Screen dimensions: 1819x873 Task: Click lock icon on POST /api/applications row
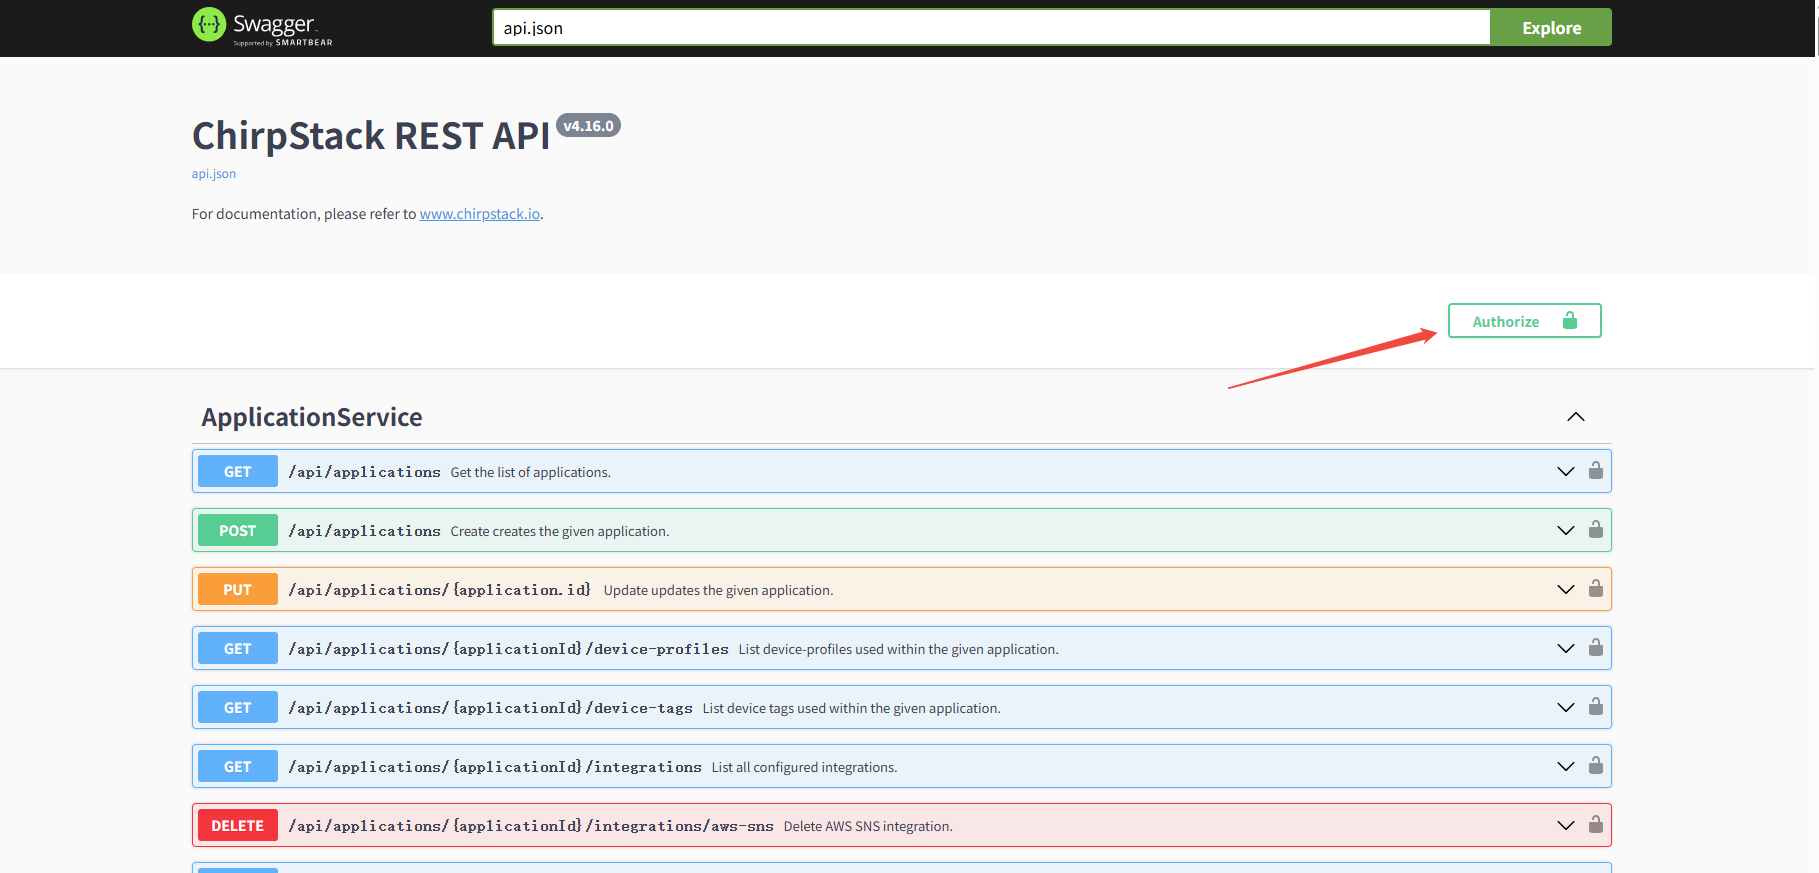[x=1595, y=530]
